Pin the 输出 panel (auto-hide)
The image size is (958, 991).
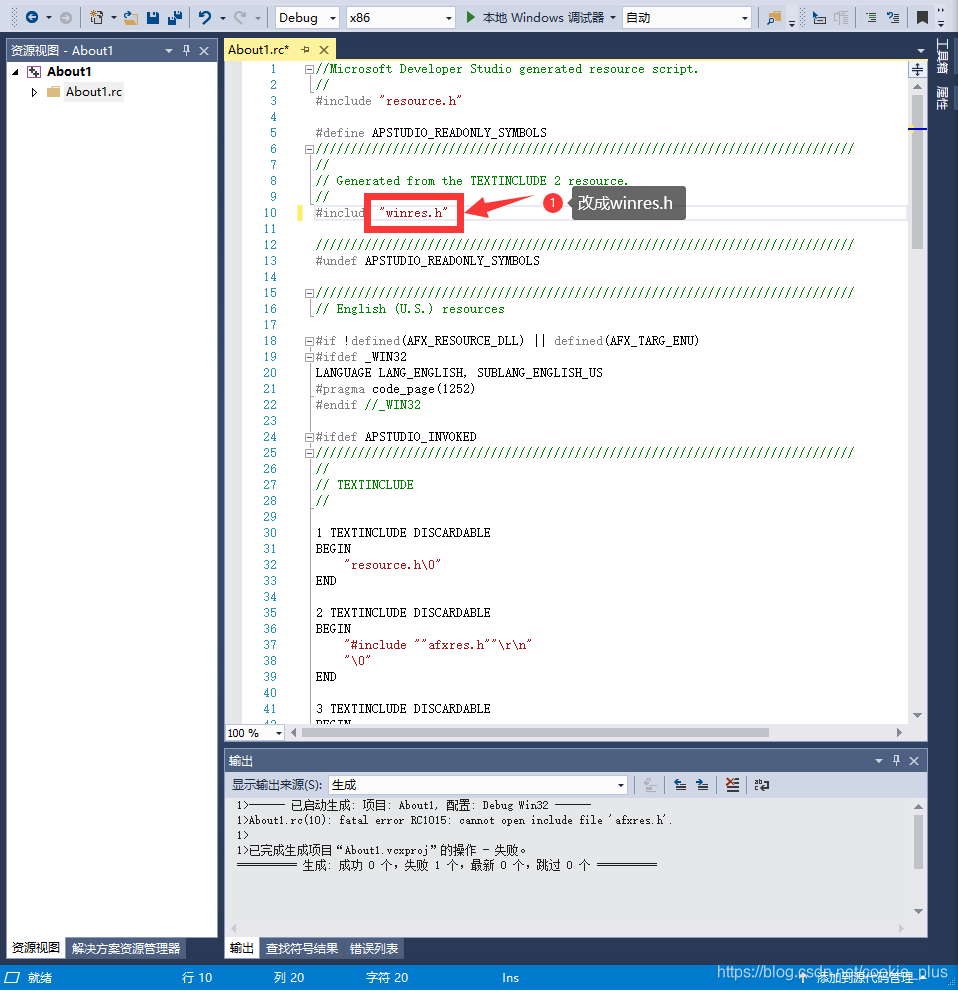tap(896, 761)
